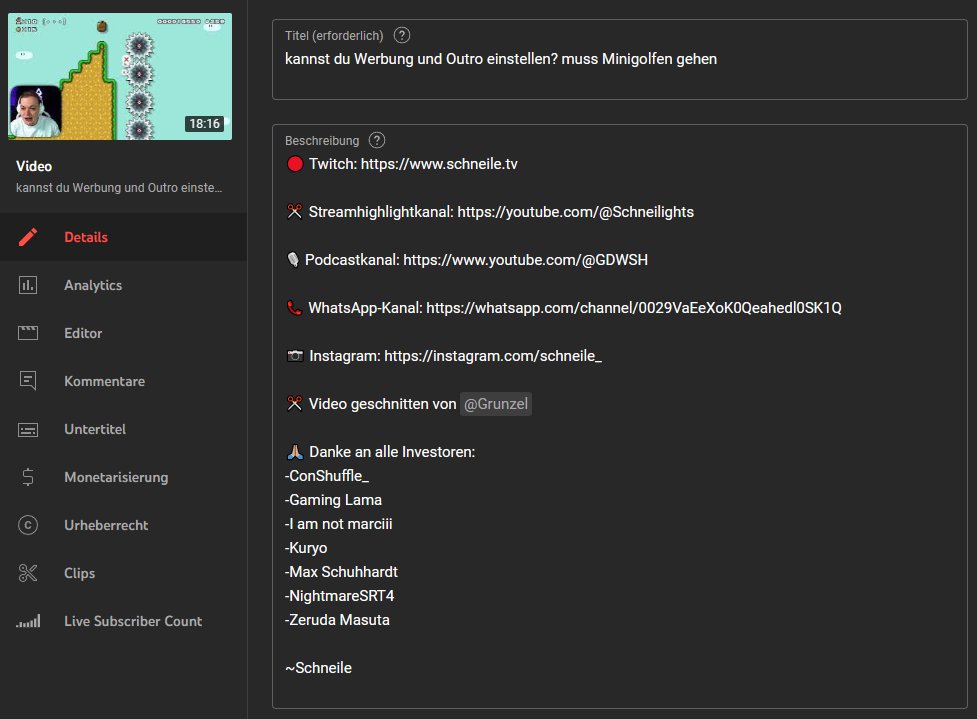Click the truncated video title under Video
The width and height of the screenshot is (977, 719).
pos(119,188)
